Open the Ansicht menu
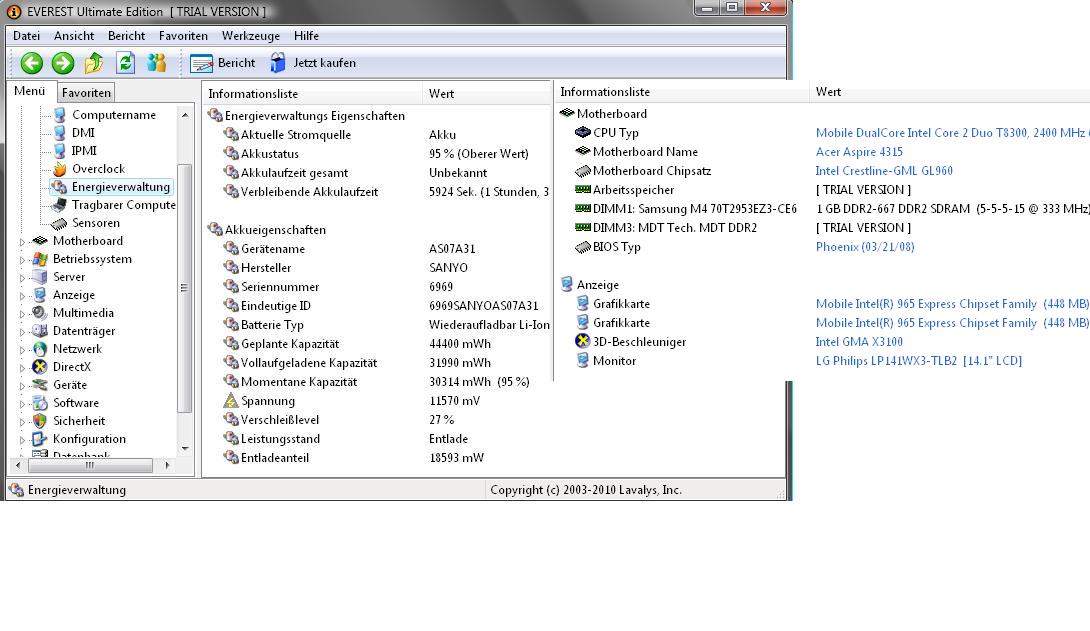 click(x=74, y=35)
